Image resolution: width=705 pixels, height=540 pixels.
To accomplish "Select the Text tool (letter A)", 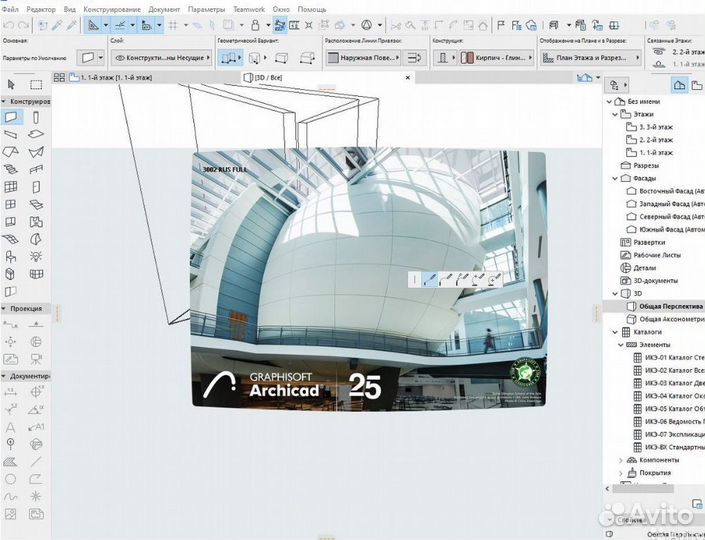I will pyautogui.click(x=11, y=427).
